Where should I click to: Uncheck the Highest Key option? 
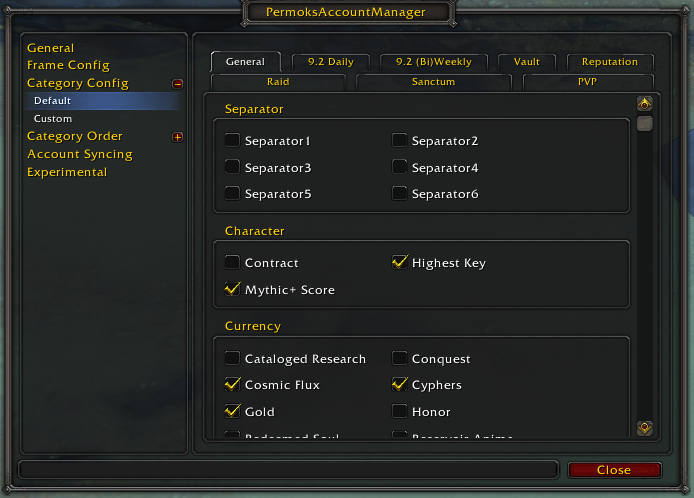pyautogui.click(x=399, y=262)
